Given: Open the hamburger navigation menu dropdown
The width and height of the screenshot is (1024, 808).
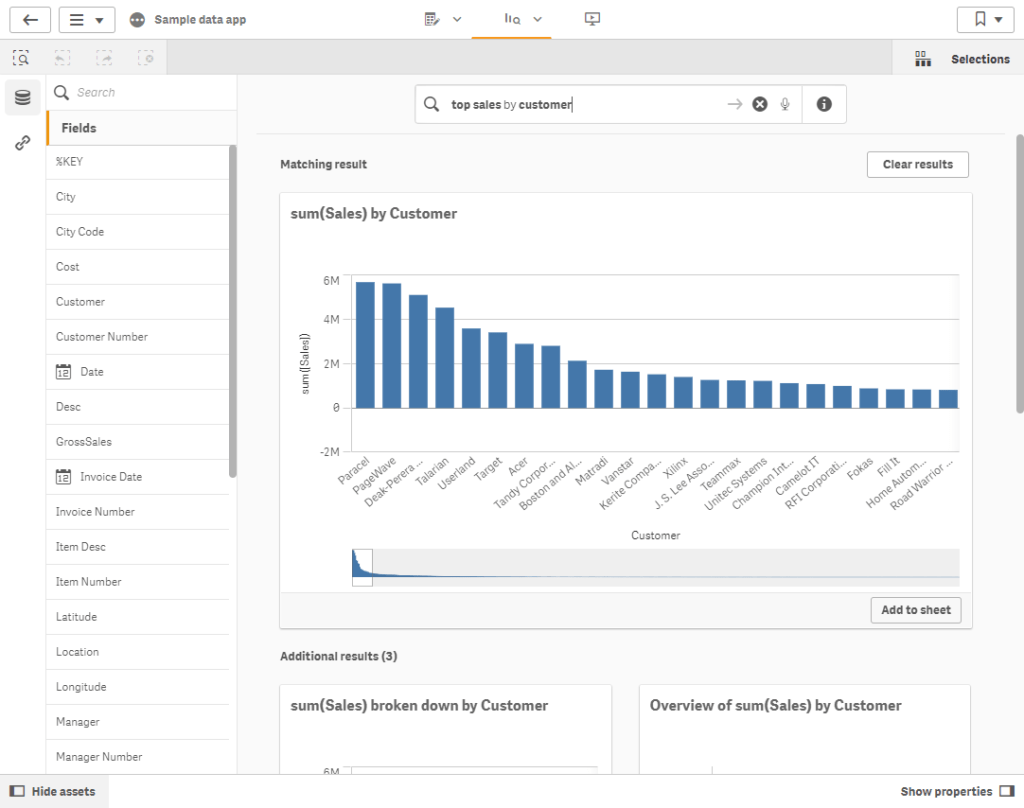Looking at the screenshot, I should pyautogui.click(x=87, y=19).
